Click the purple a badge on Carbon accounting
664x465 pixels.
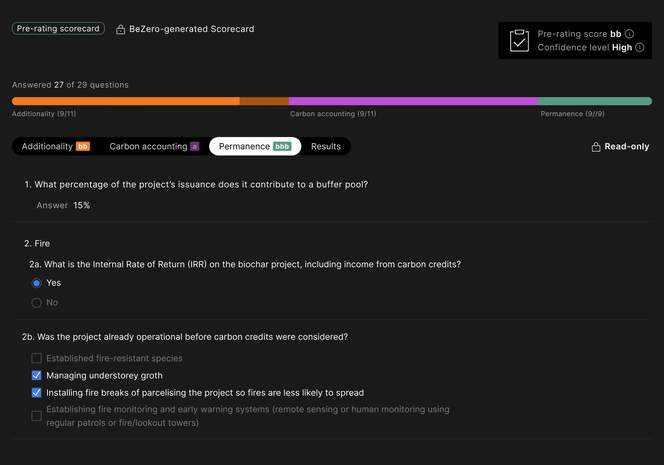point(194,147)
